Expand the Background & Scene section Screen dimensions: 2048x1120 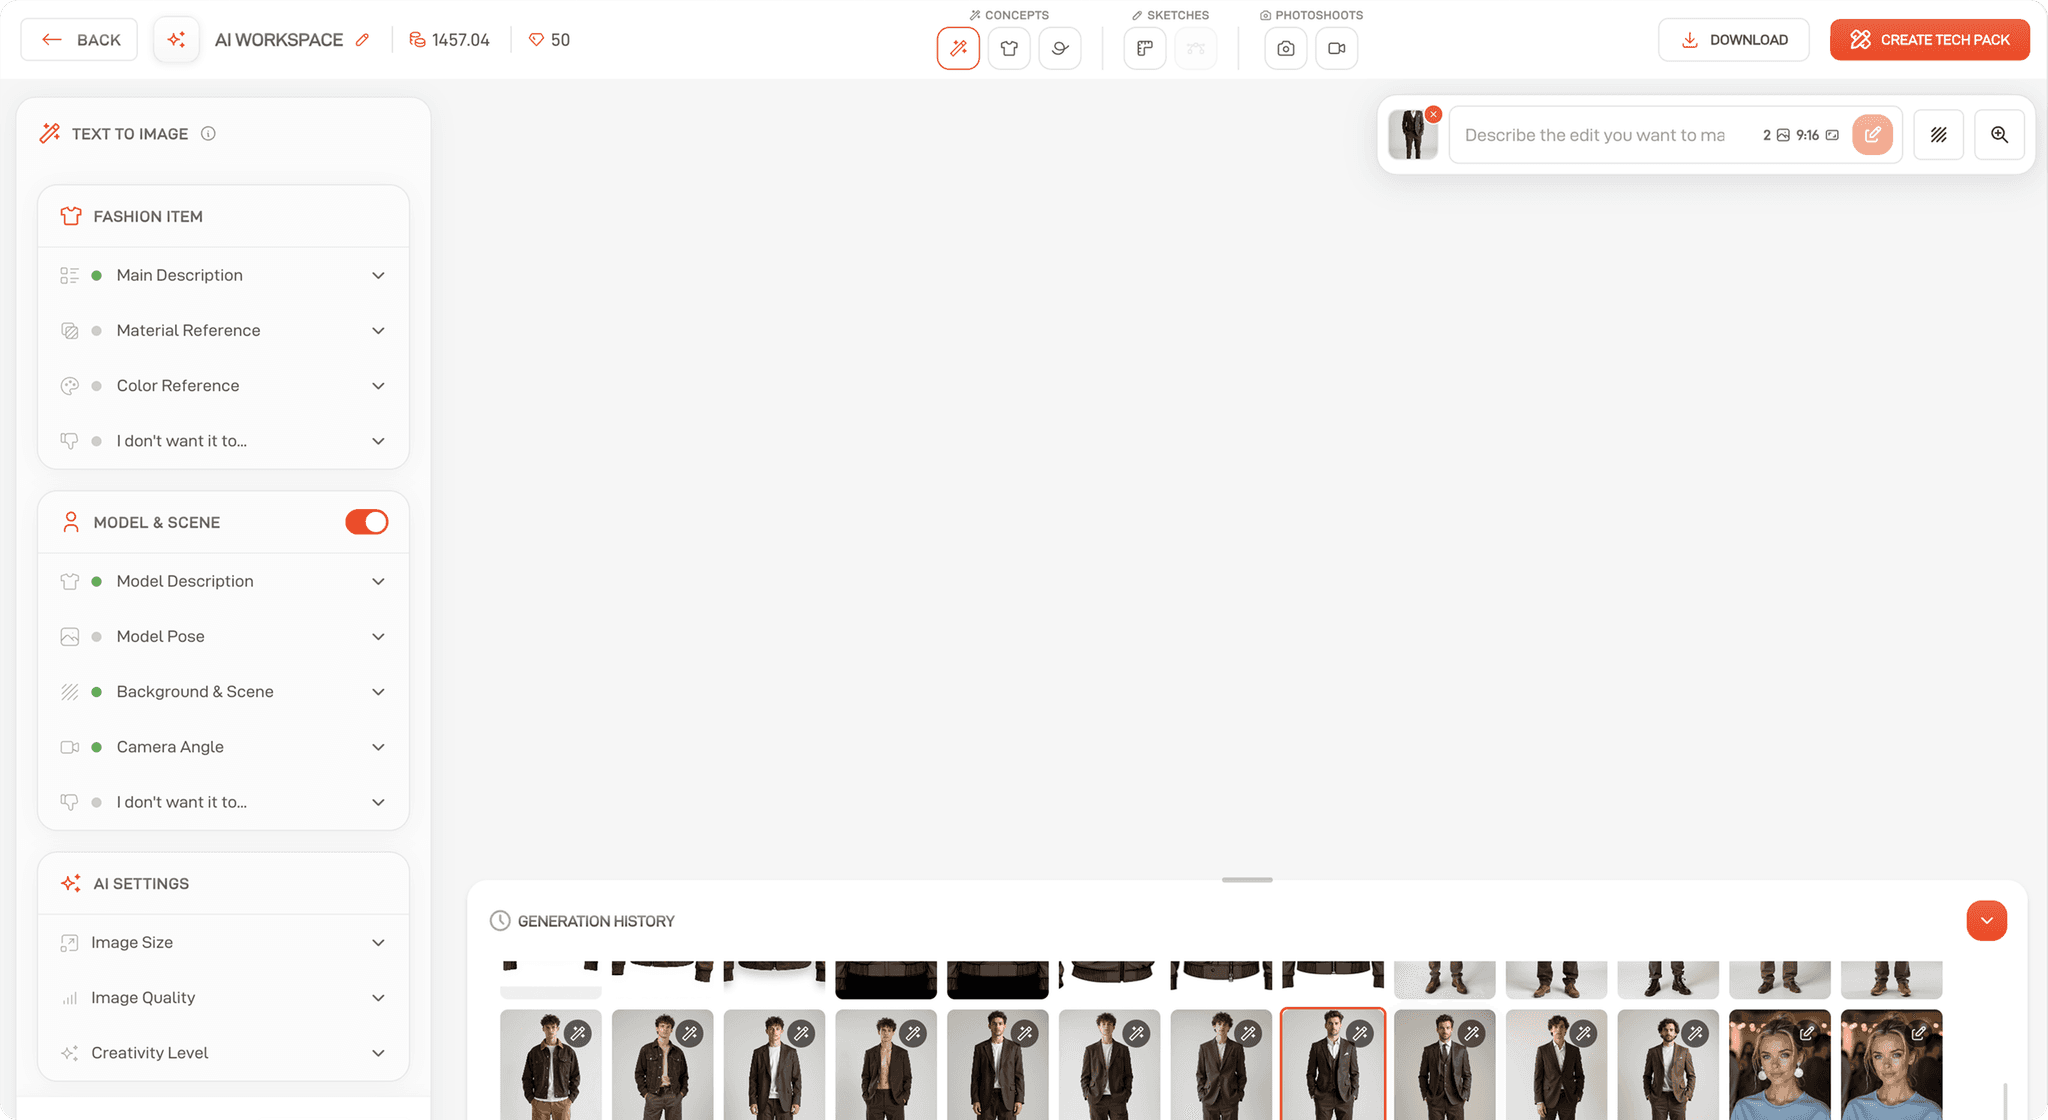click(x=223, y=692)
